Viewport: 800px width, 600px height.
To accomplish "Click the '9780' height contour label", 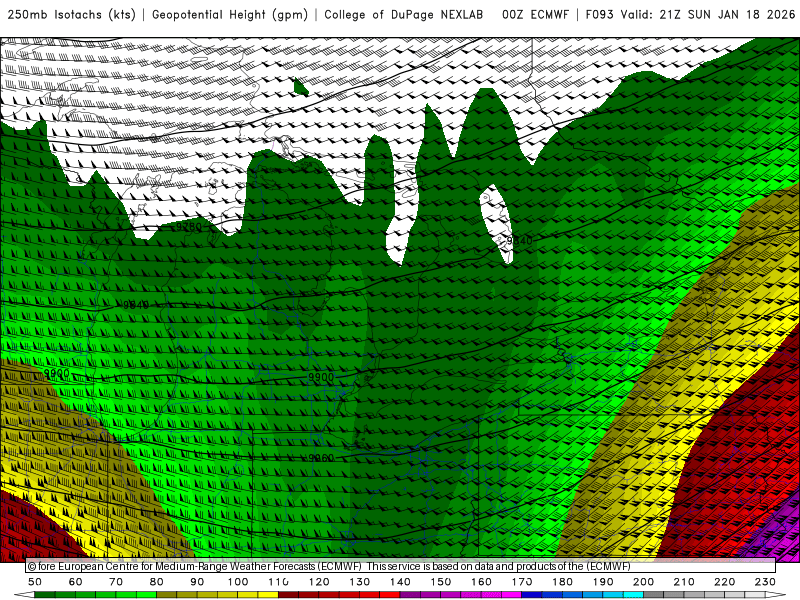I will click(x=189, y=227).
